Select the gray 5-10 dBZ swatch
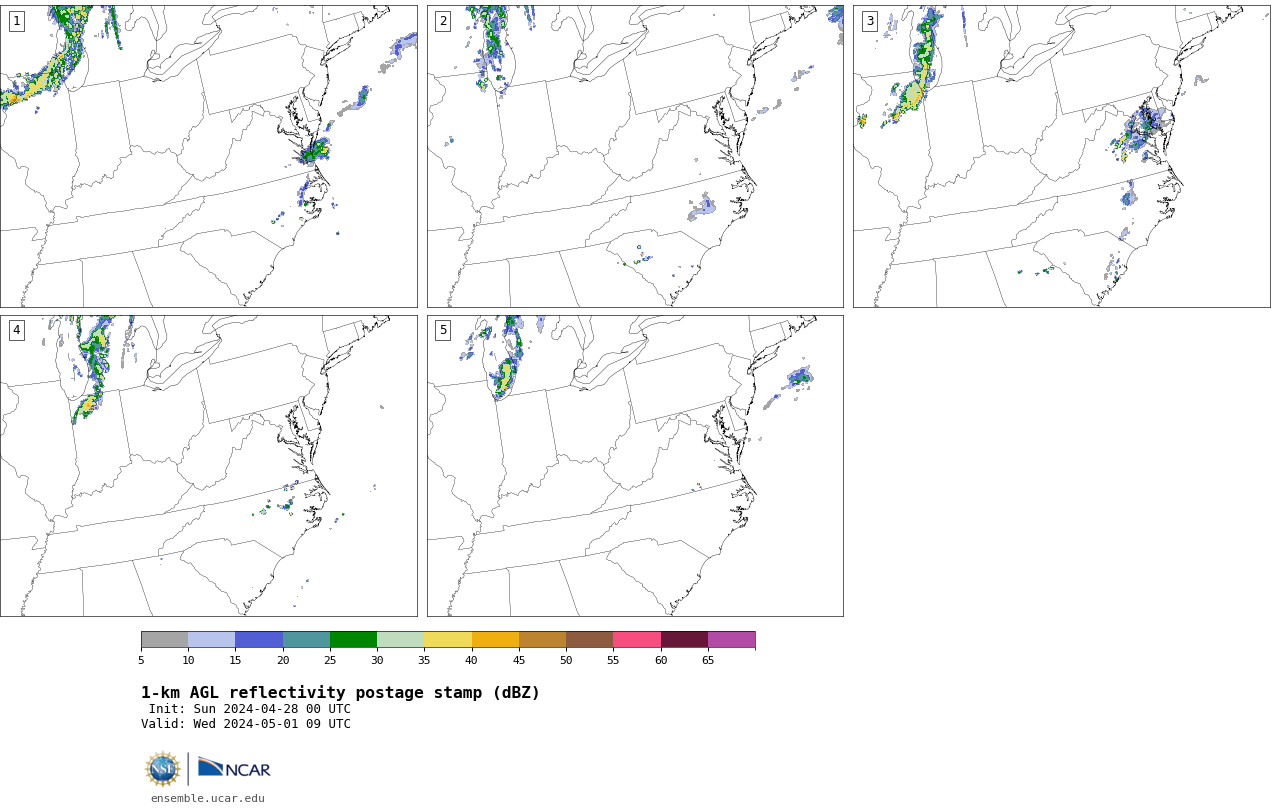The image size is (1280, 809). (164, 640)
